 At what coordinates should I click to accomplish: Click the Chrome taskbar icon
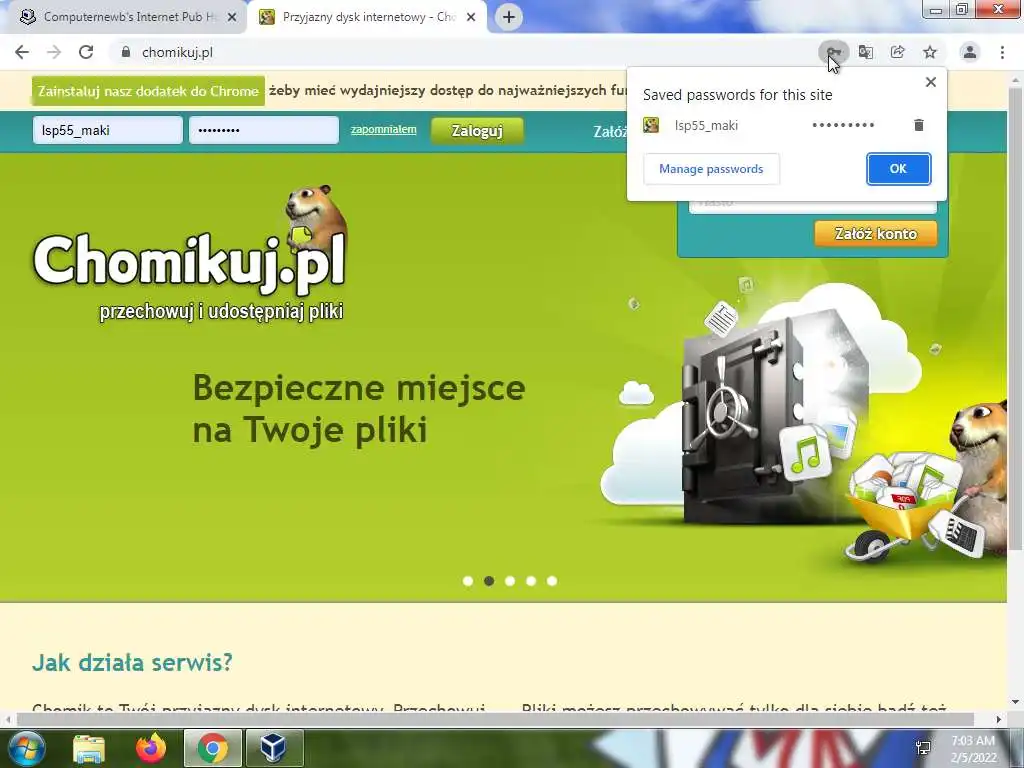coord(213,748)
